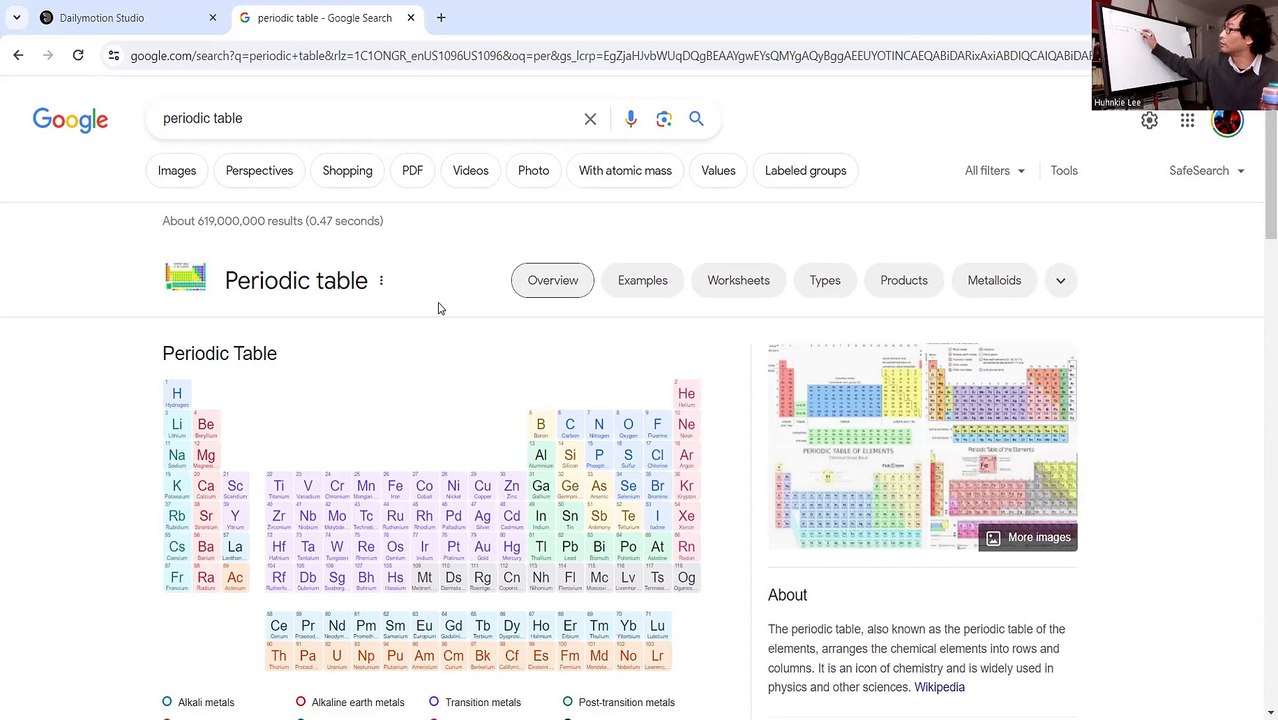Click the Helium He element cell
The image size is (1278, 720).
point(686,395)
